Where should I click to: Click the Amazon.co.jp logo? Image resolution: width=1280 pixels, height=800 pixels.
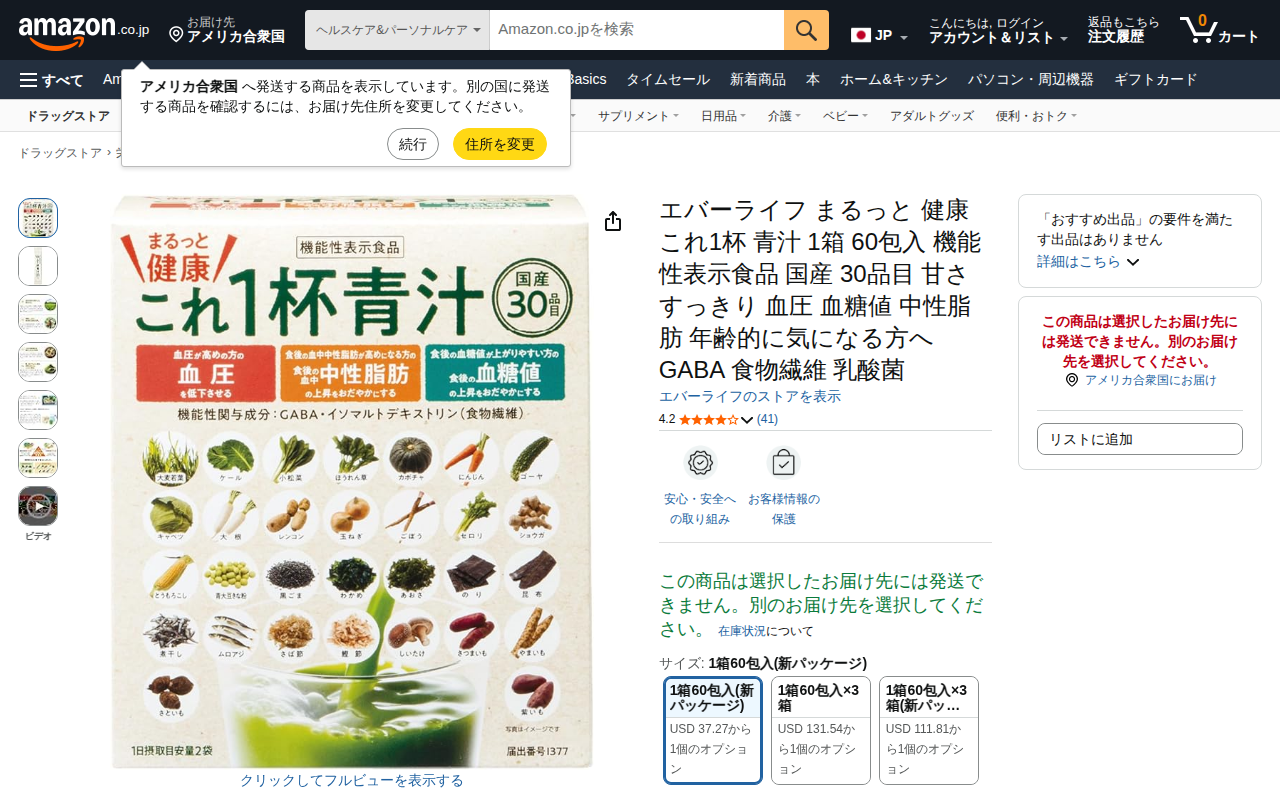coord(84,31)
